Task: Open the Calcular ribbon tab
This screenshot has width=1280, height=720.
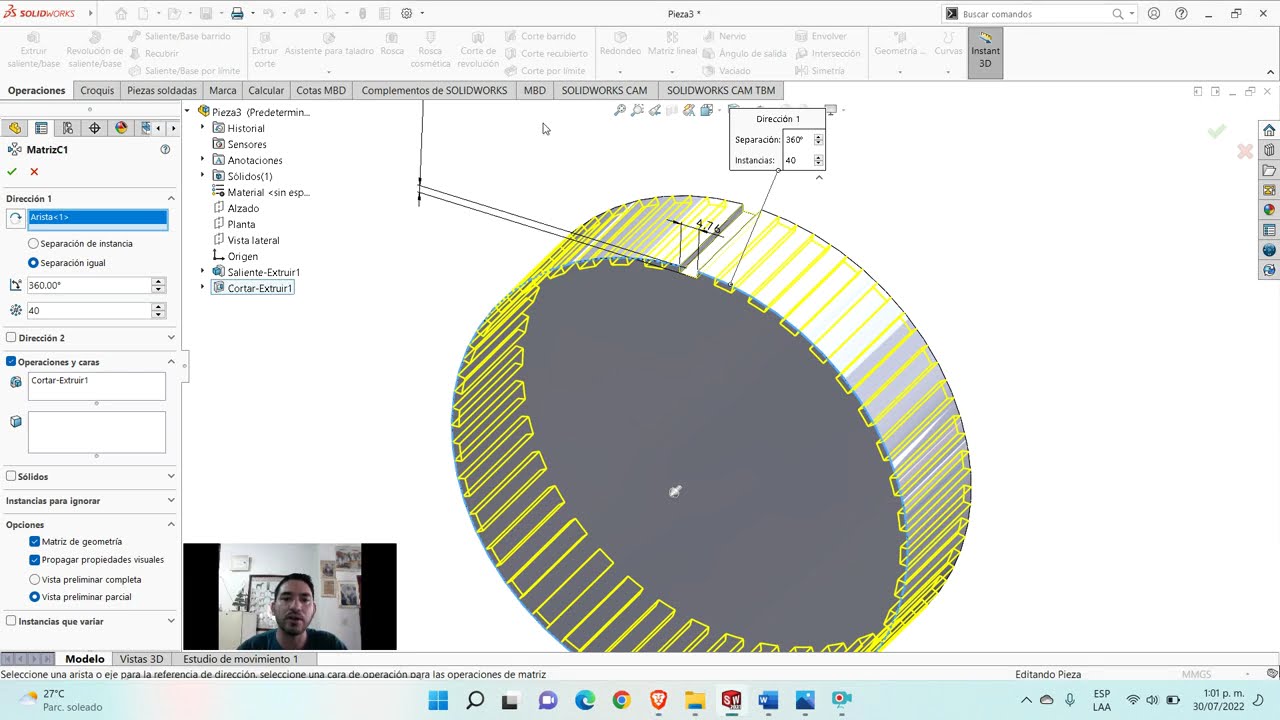Action: (266, 90)
